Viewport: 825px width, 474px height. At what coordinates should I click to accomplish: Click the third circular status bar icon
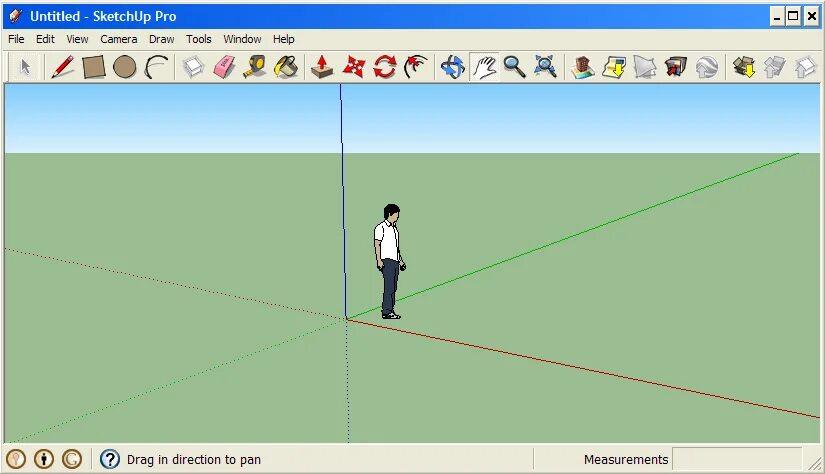click(72, 459)
